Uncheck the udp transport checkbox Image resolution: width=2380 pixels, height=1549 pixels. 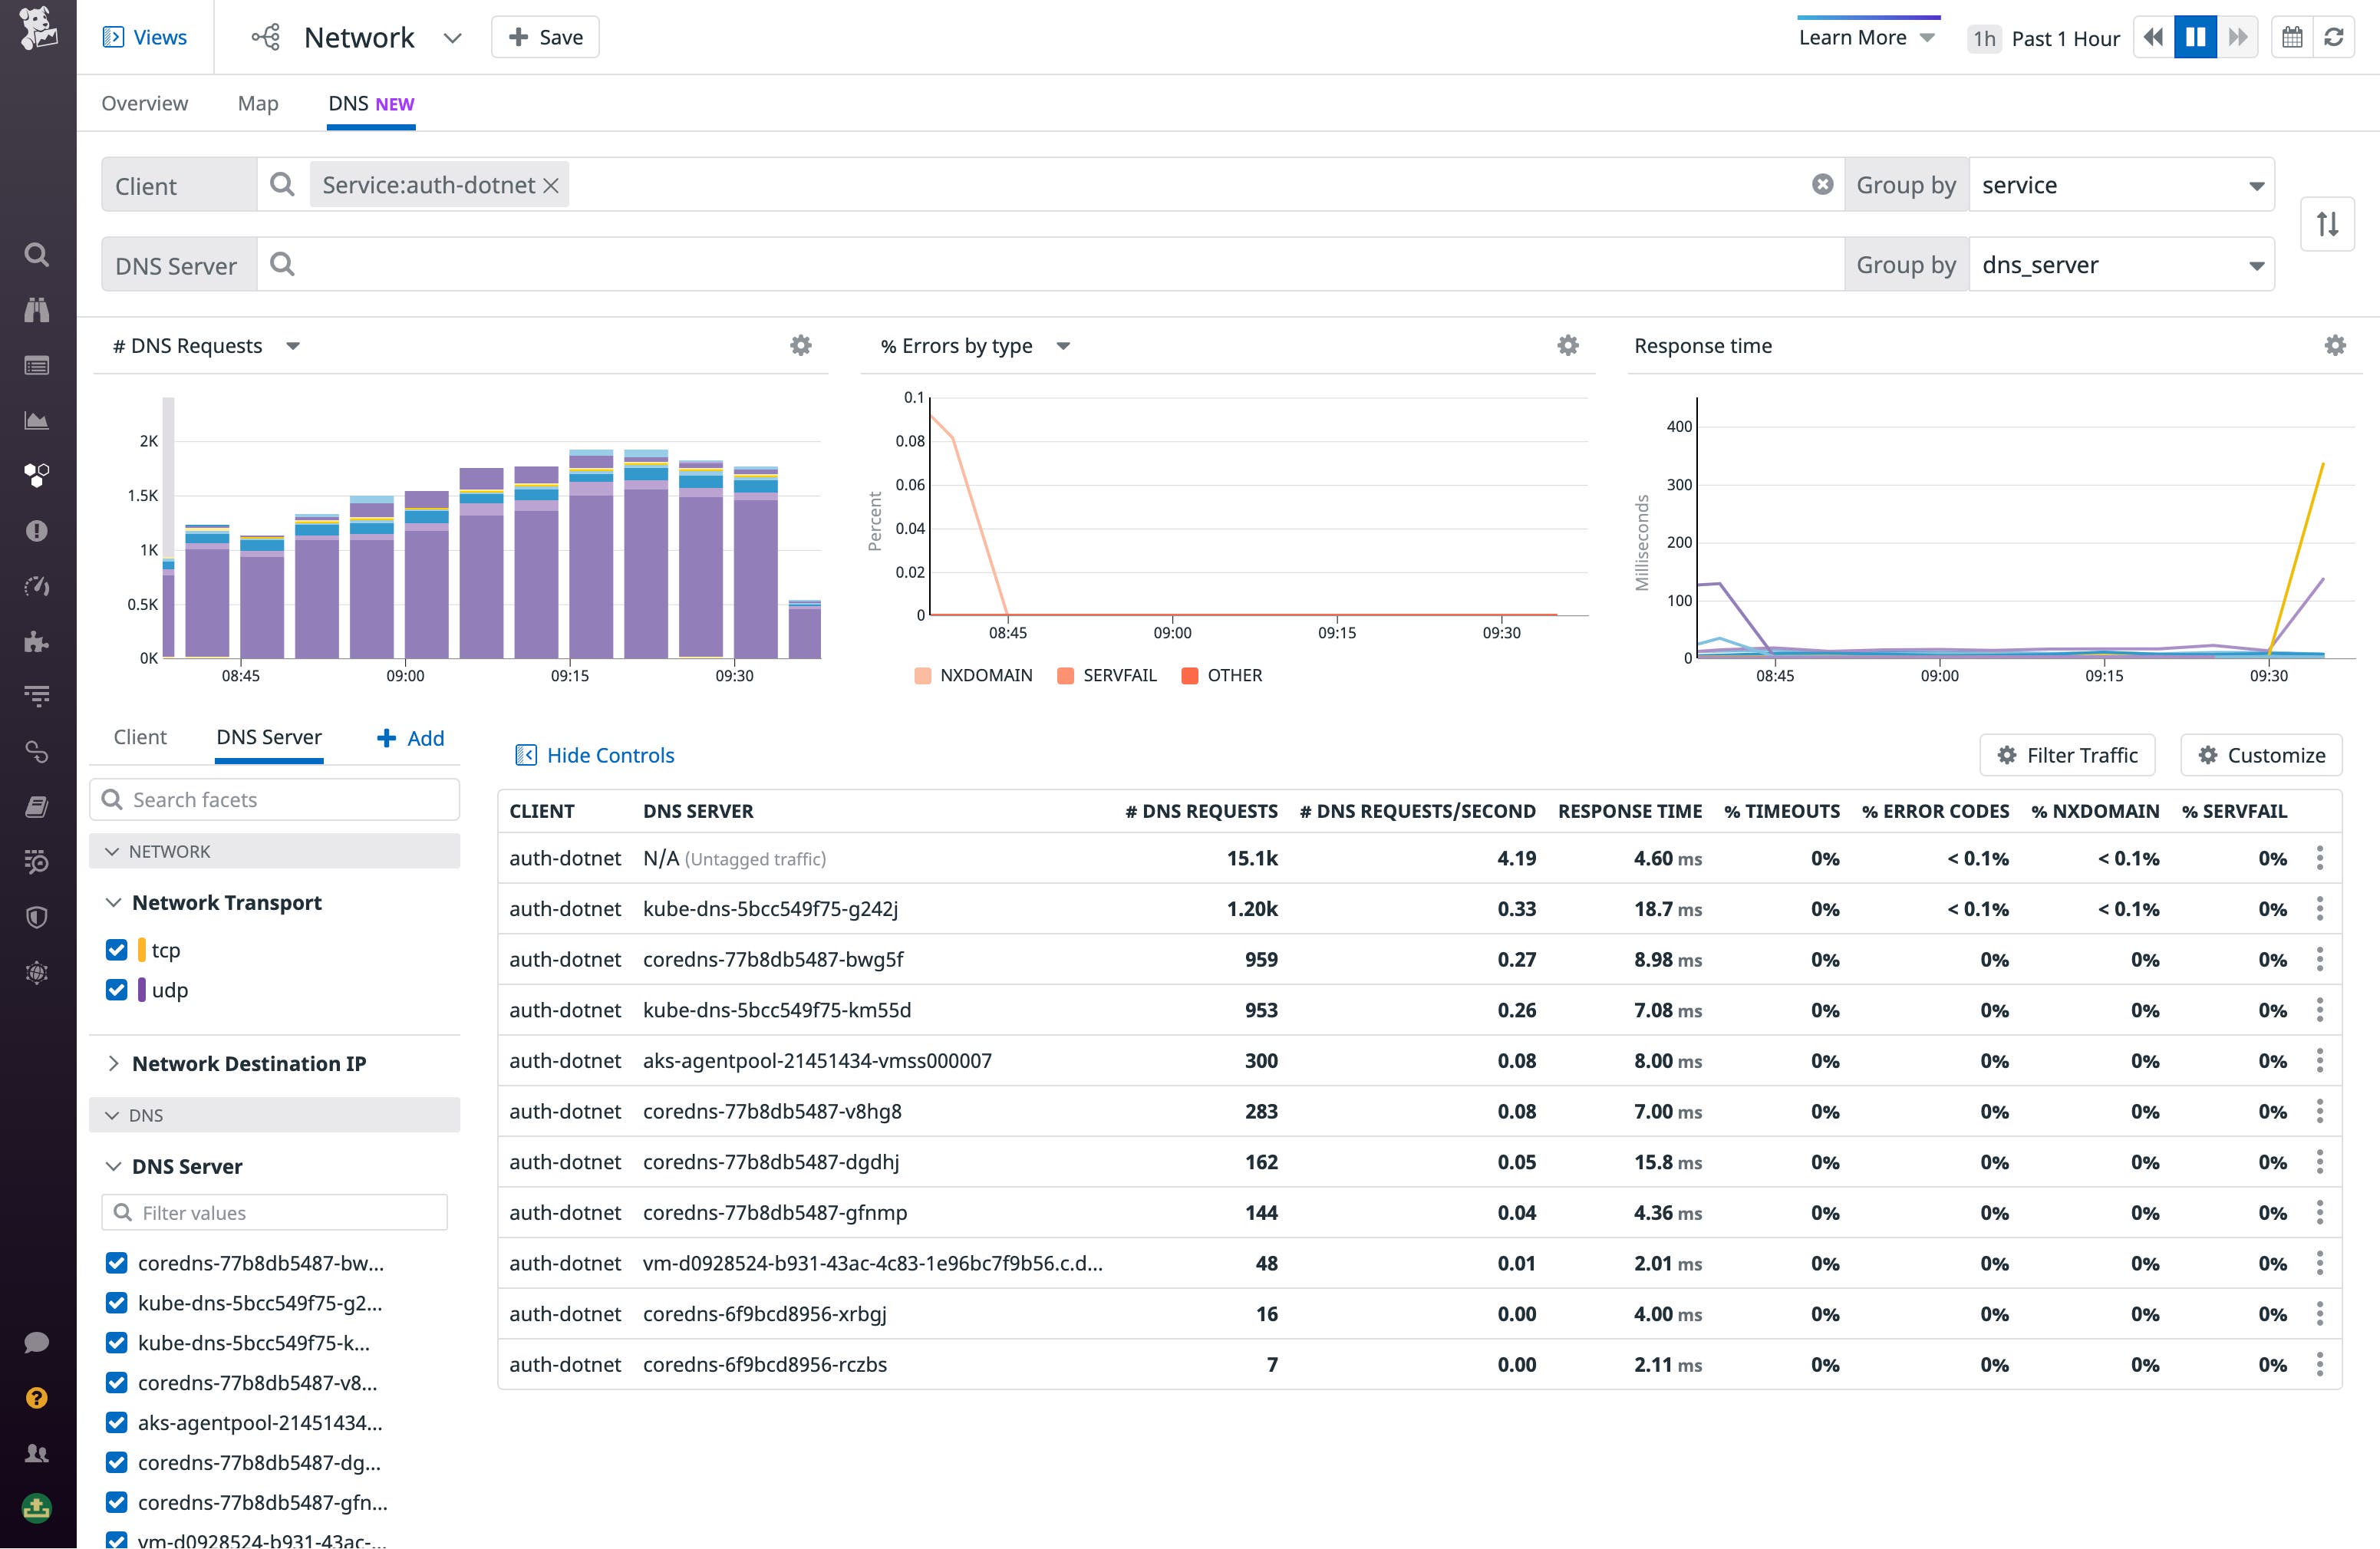(x=117, y=990)
